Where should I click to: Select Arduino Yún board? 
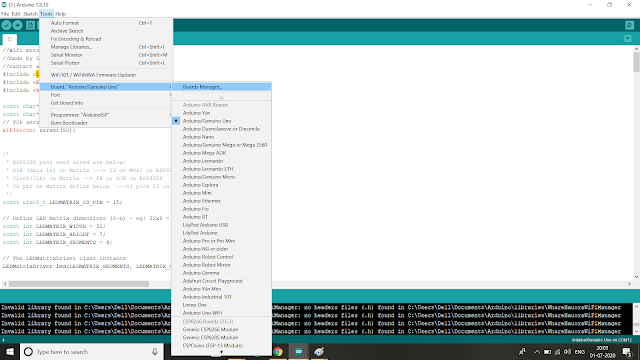[222, 113]
